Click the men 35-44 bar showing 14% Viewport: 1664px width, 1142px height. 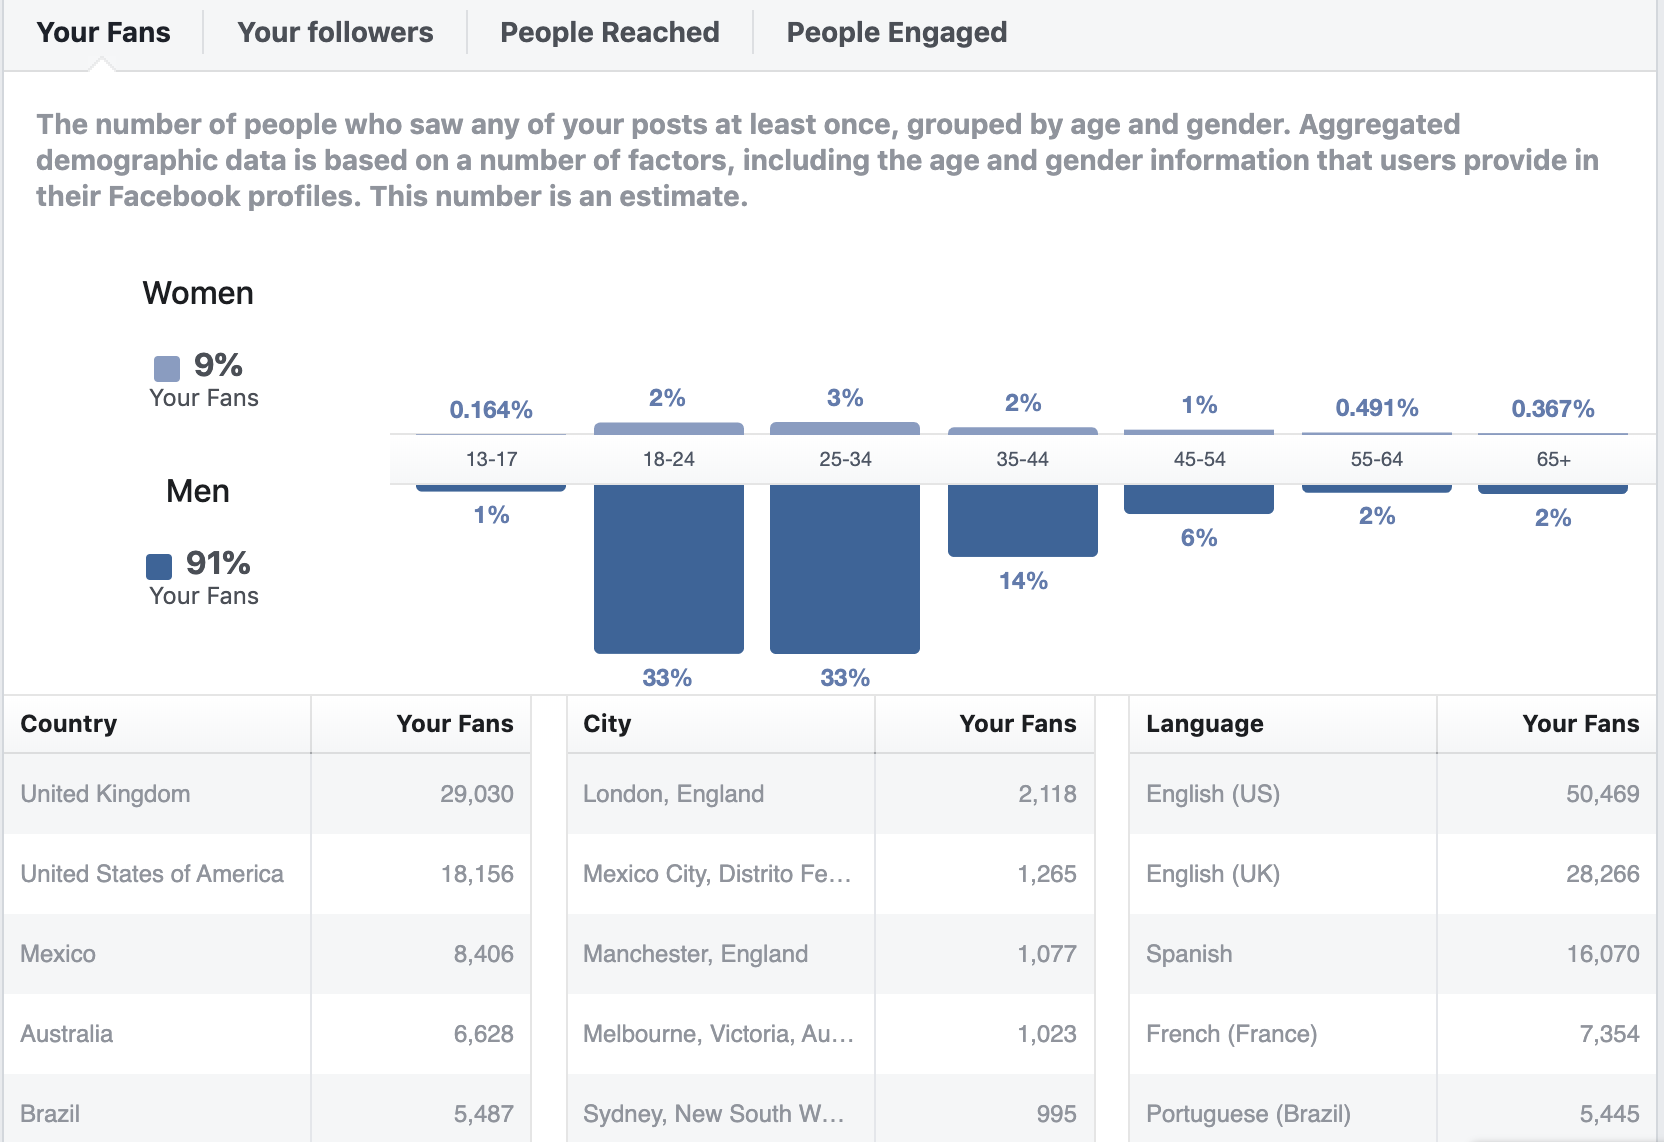1023,521
